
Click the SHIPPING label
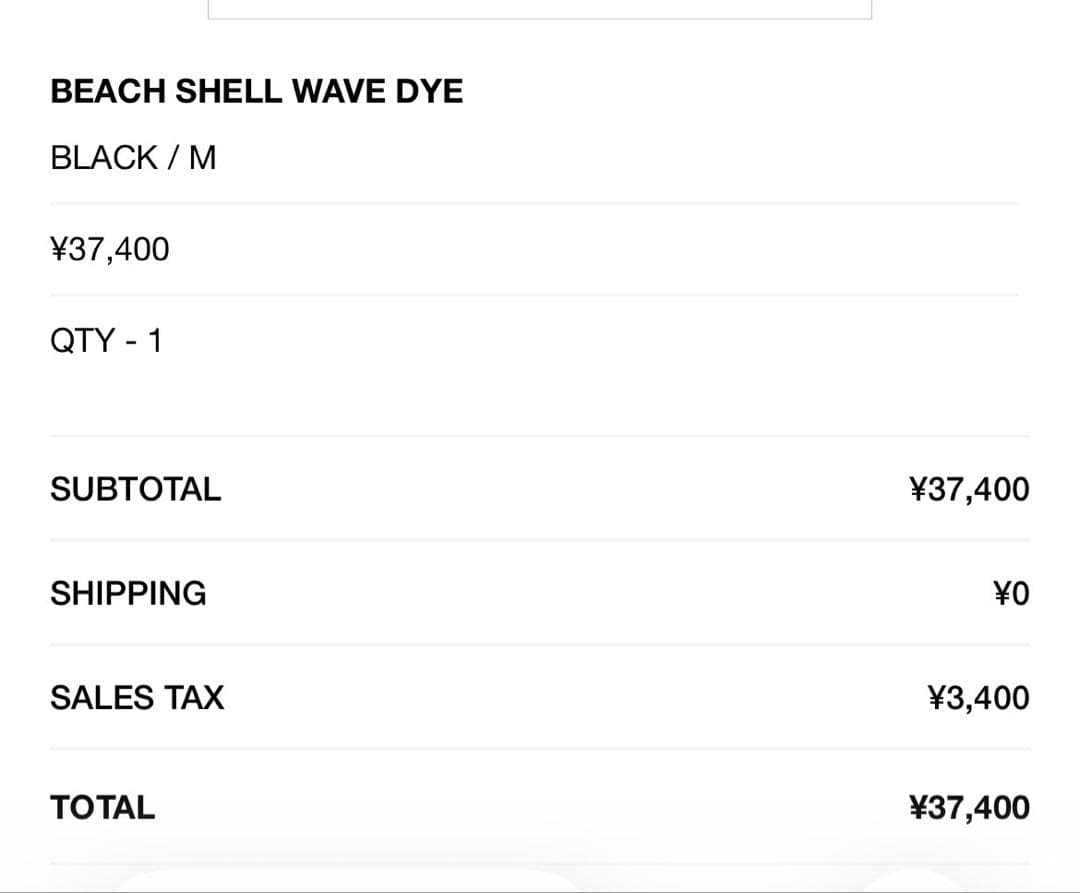pyautogui.click(x=128, y=593)
